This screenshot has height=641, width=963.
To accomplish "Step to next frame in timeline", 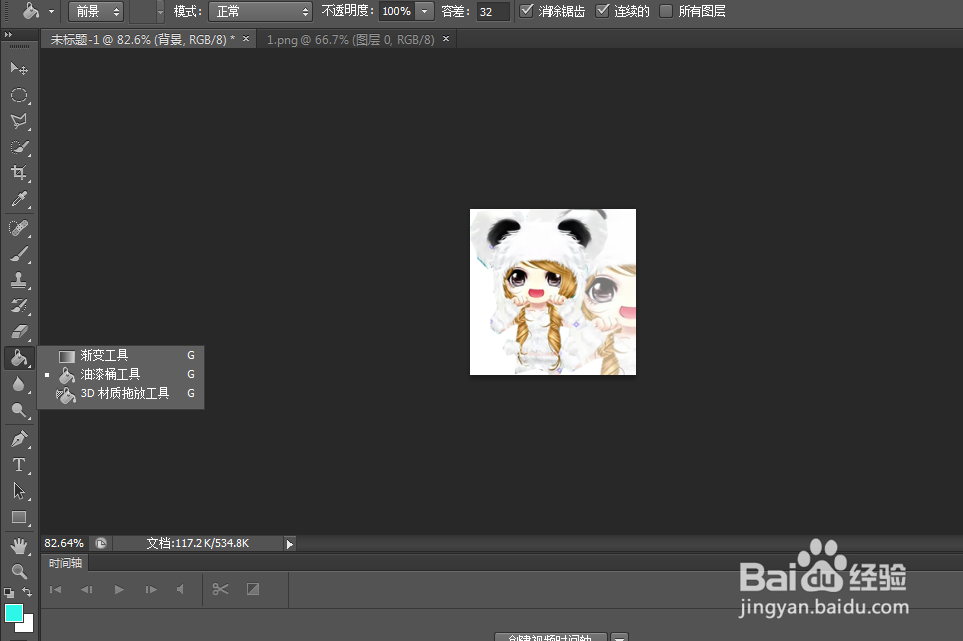I will (x=151, y=589).
